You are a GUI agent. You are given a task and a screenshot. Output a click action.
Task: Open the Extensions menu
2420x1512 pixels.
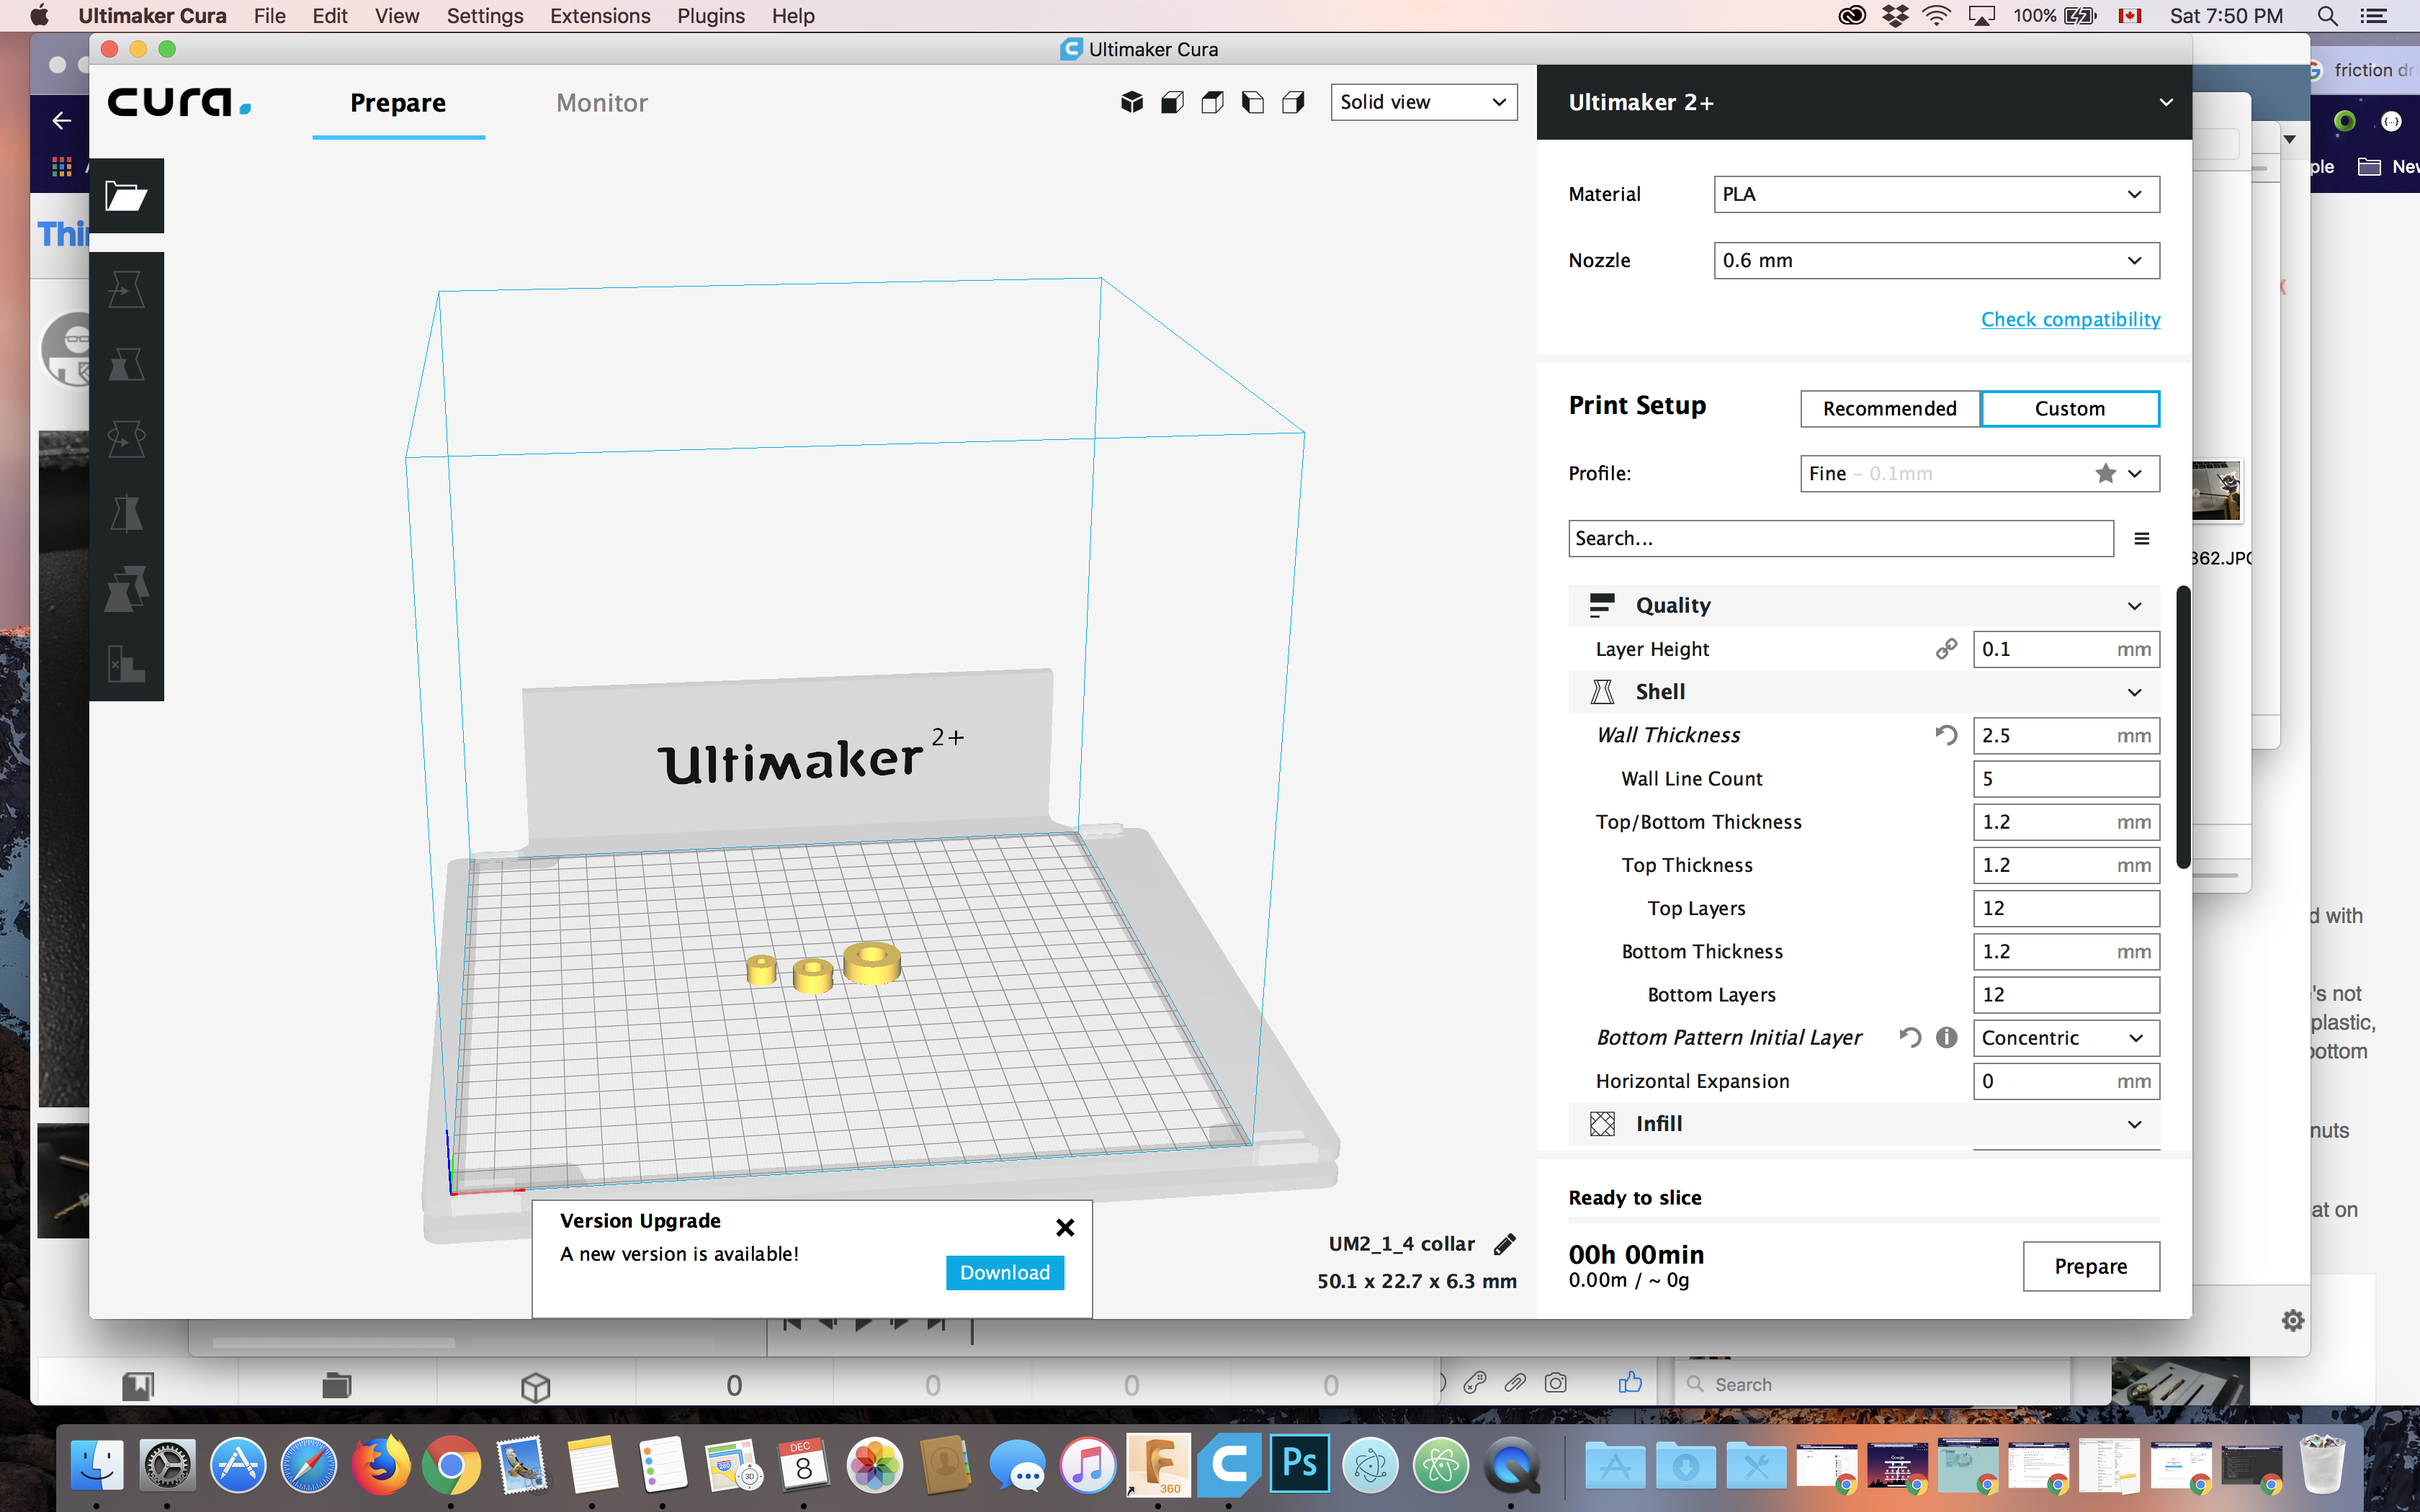pos(600,16)
